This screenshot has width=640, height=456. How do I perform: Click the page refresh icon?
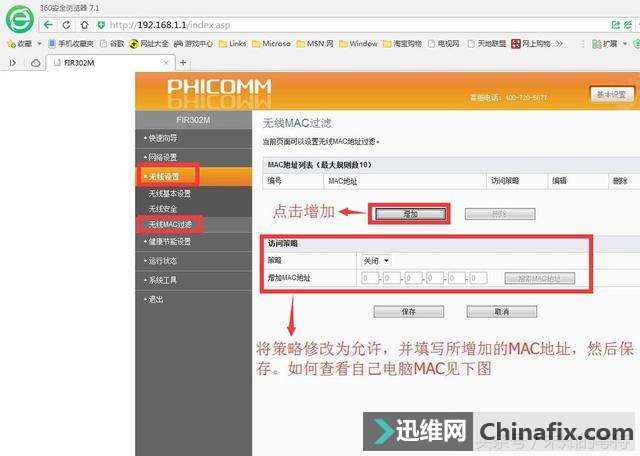tap(84, 24)
